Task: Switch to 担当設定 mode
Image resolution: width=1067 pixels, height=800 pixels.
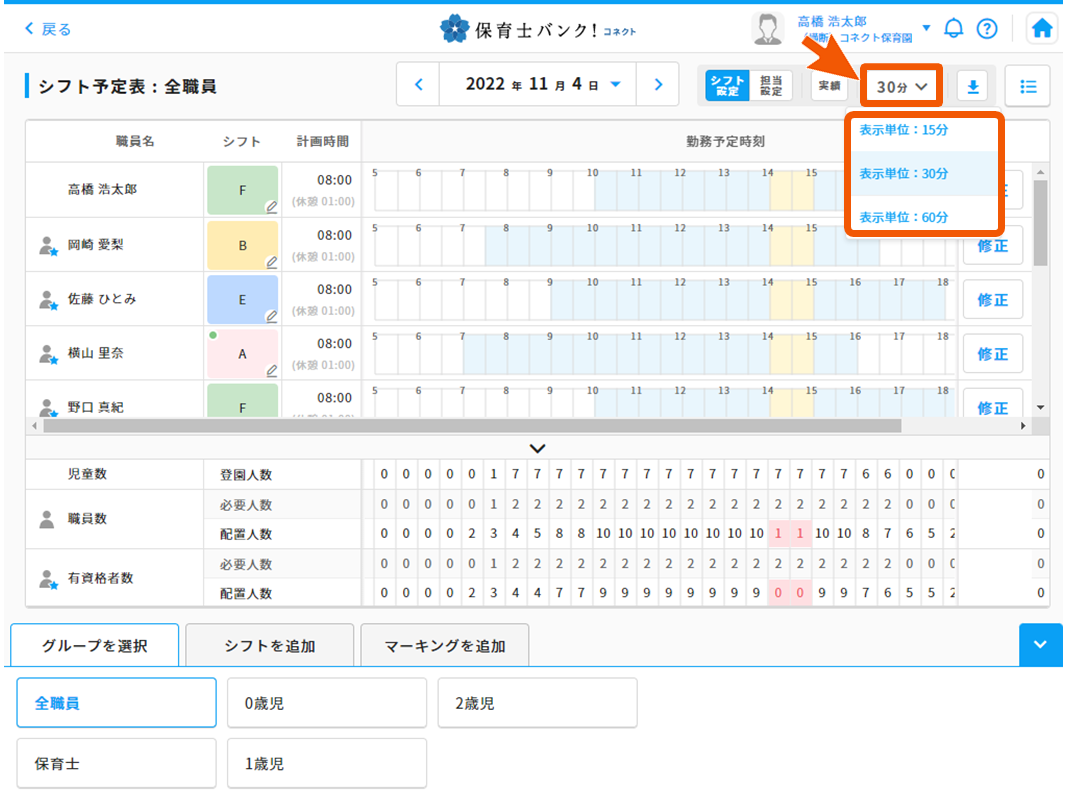Action: point(772,86)
